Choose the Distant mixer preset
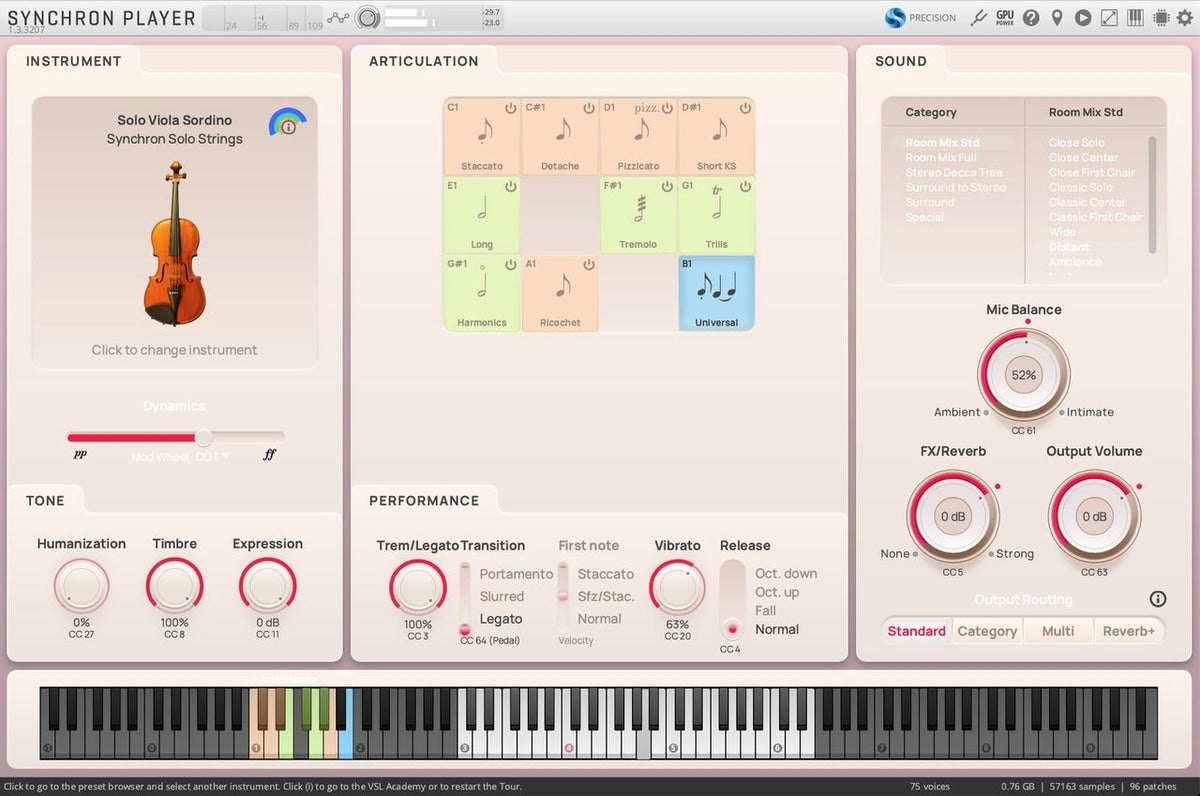The height and width of the screenshot is (796, 1200). (1069, 247)
